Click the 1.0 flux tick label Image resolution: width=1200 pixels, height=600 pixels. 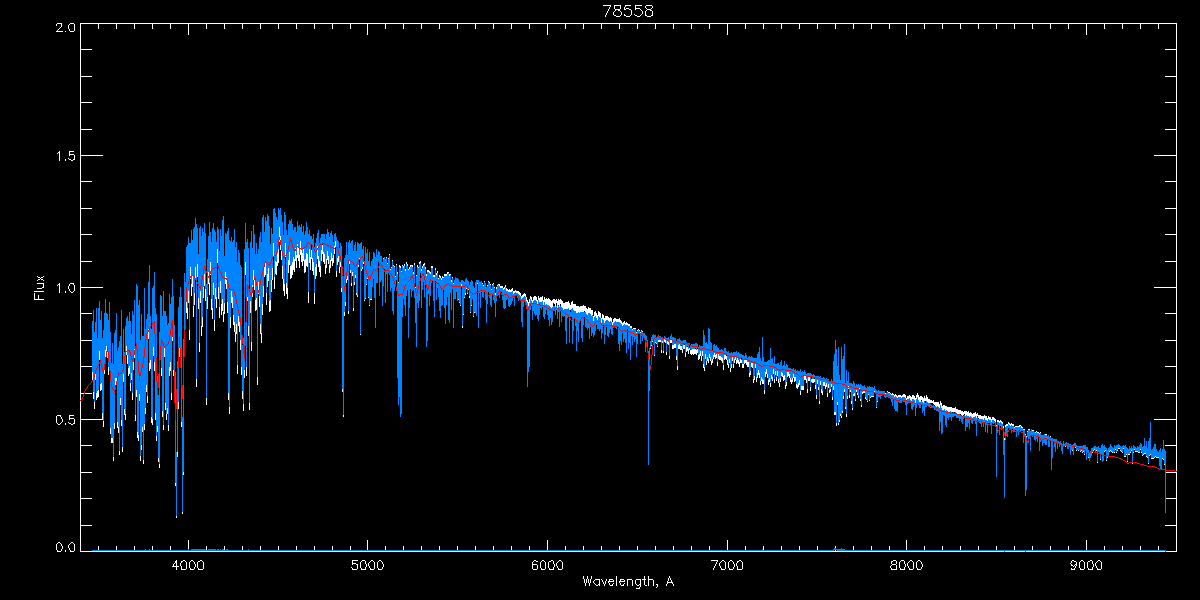(65, 288)
